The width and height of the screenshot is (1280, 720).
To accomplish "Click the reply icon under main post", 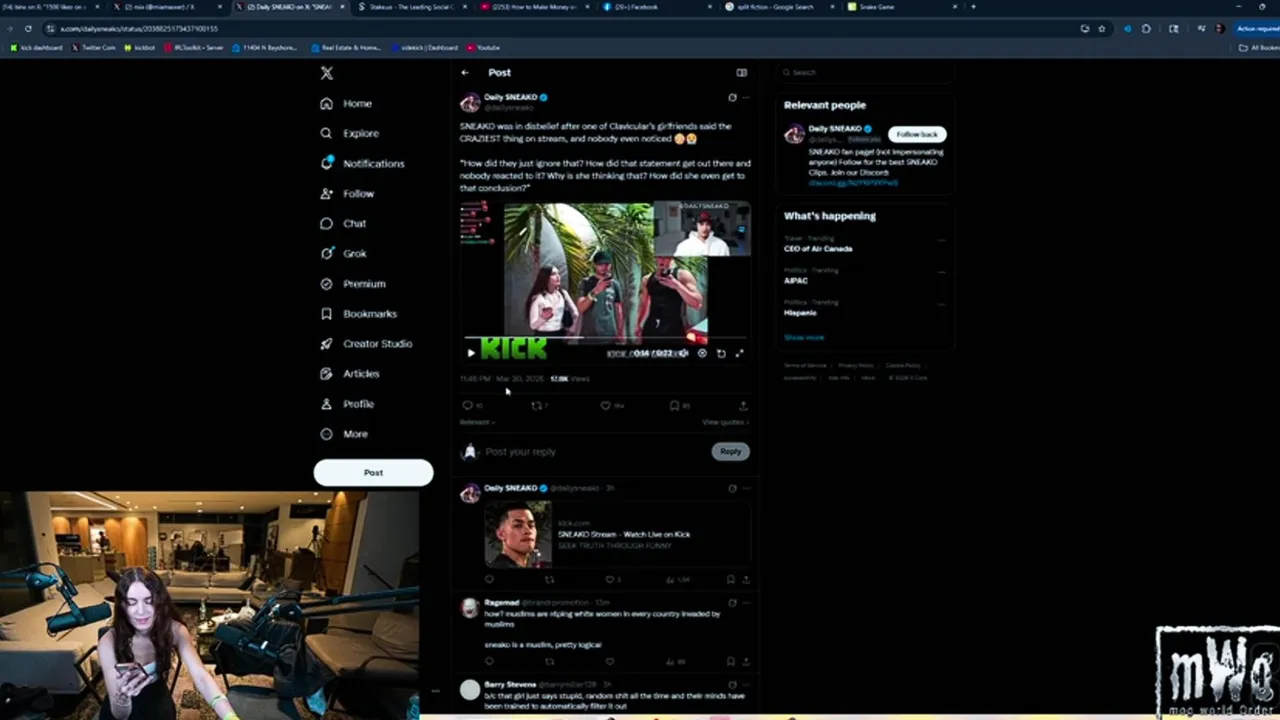I will [467, 405].
